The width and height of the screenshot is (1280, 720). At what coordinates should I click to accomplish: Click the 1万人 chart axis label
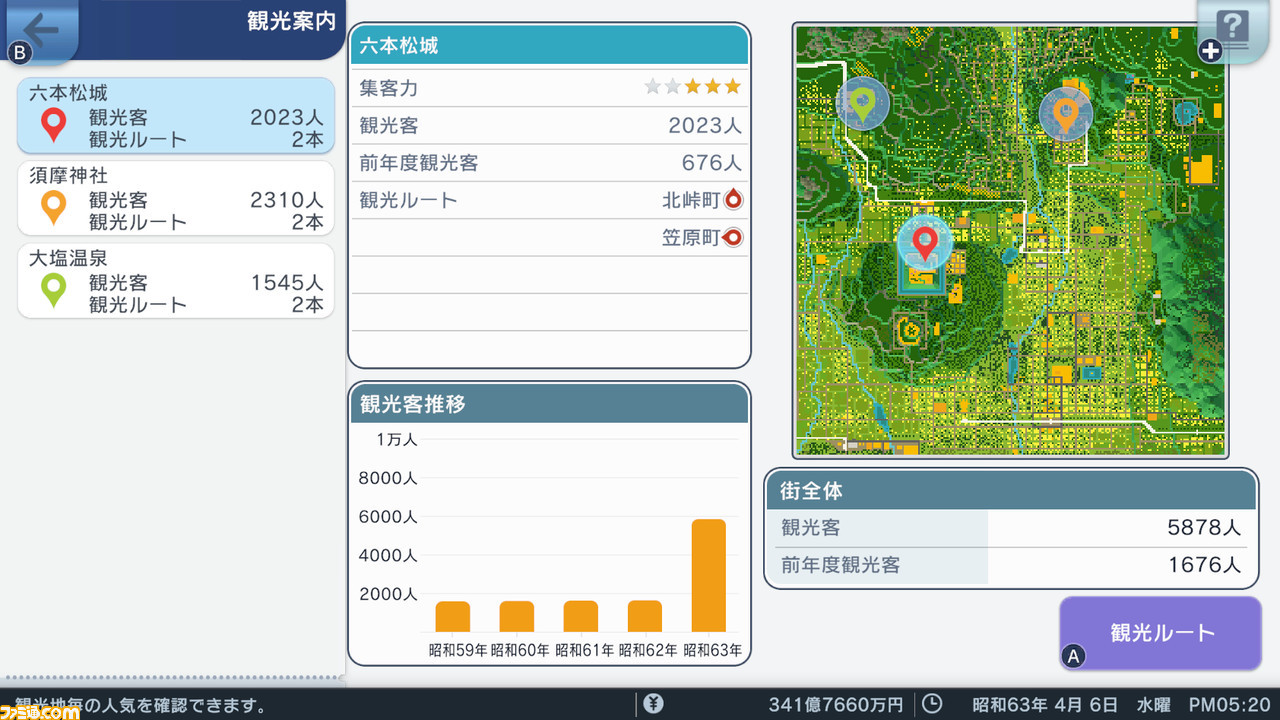tap(397, 439)
